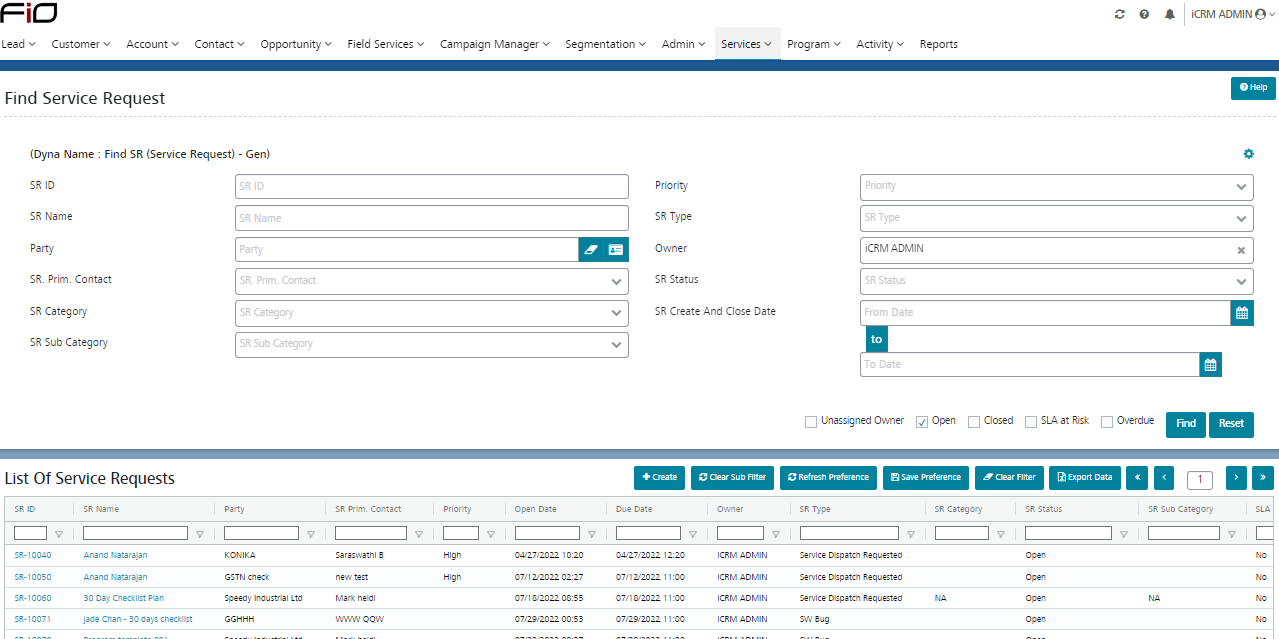Viewport: 1279px width, 639px height.
Task: Expand the Priority dropdown
Action: (1241, 187)
